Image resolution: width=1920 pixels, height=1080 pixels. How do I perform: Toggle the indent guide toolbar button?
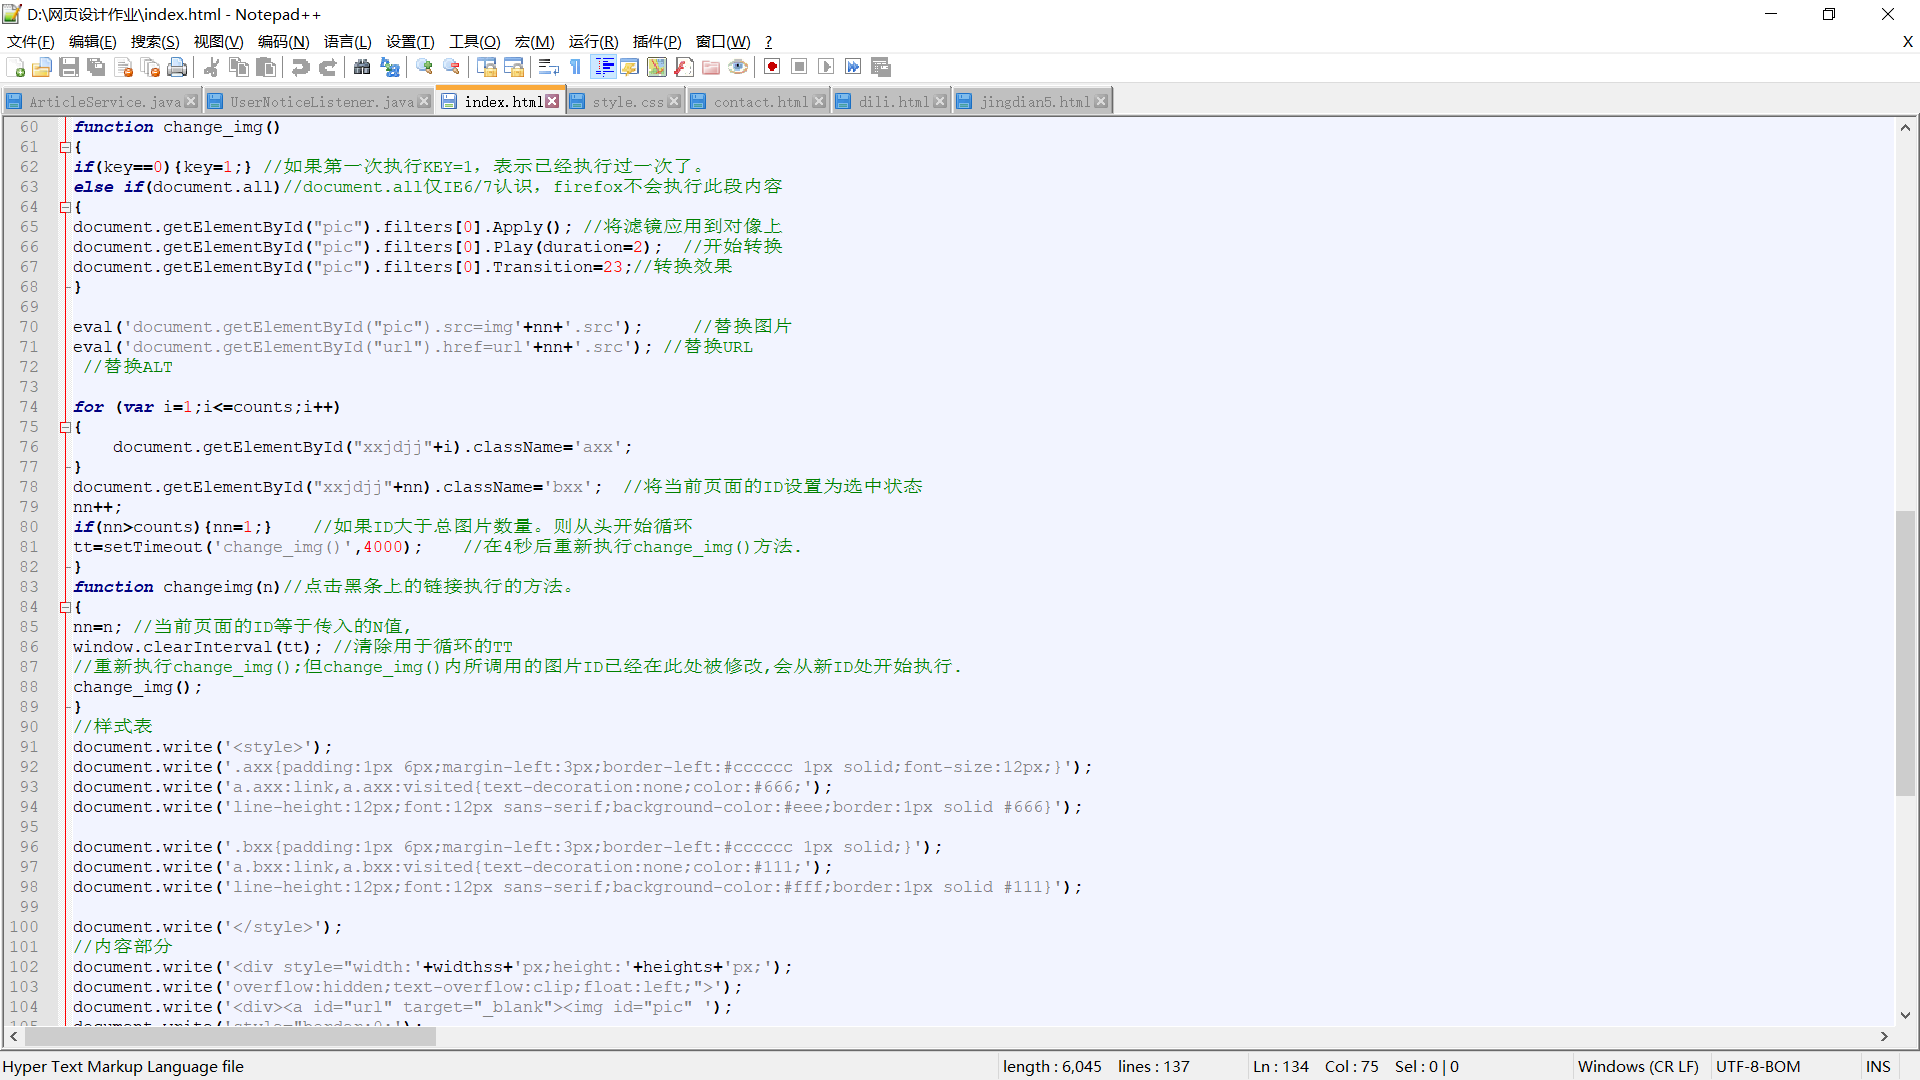pyautogui.click(x=604, y=67)
